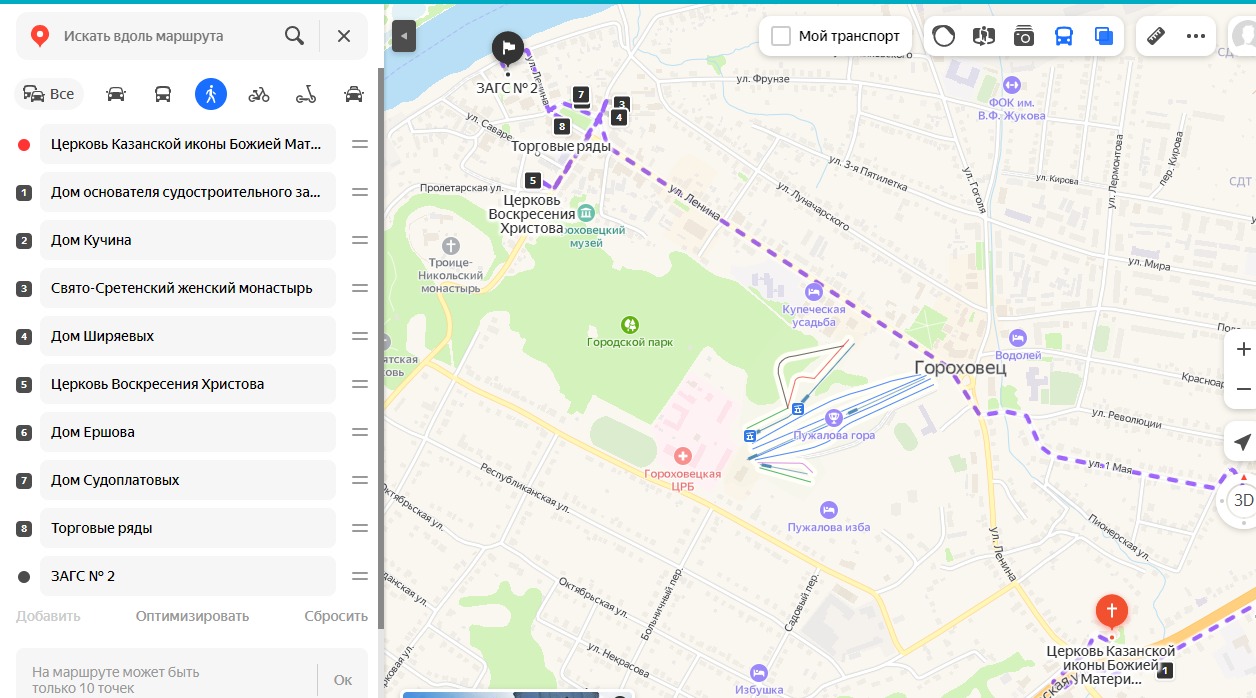Open the Троице-Никольский монастырь map icon
The image size is (1256, 698).
451,245
